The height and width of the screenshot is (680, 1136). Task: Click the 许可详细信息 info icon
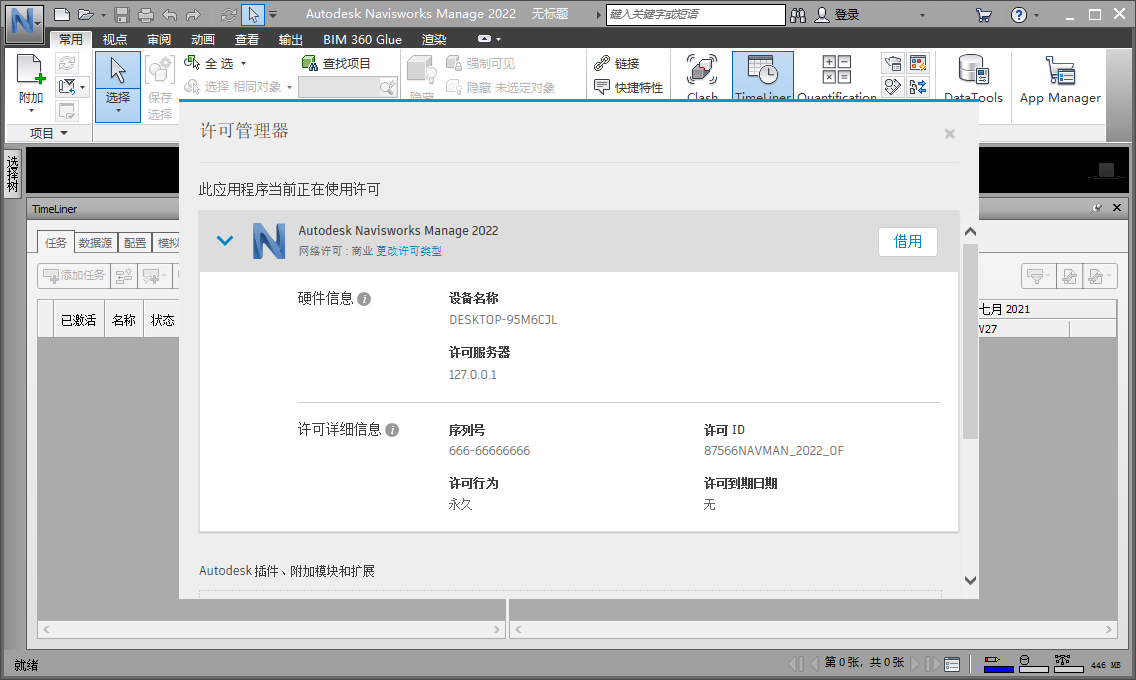click(x=392, y=430)
